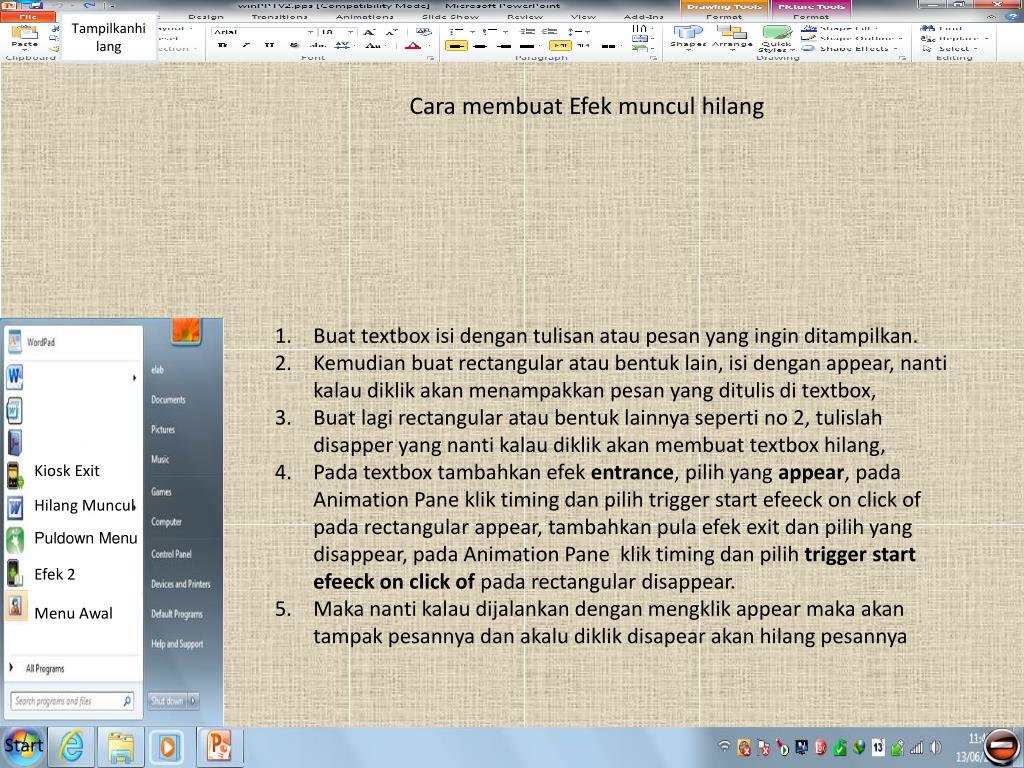The height and width of the screenshot is (768, 1024).
Task: Open the Add-Ins tab
Action: [x=643, y=16]
